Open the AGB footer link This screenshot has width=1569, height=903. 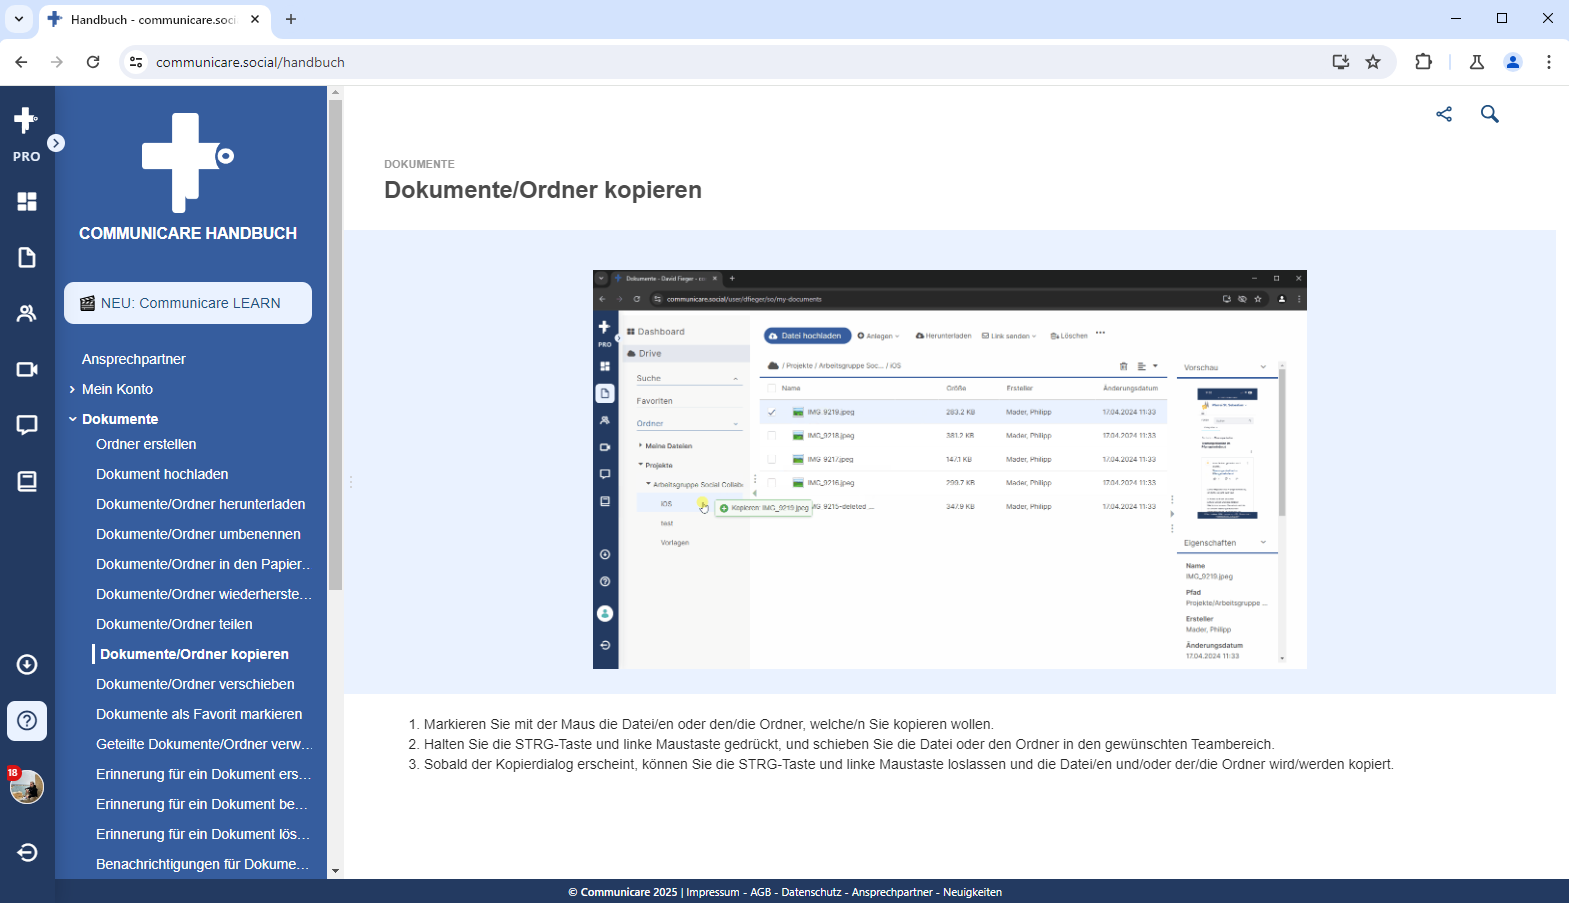click(x=761, y=892)
